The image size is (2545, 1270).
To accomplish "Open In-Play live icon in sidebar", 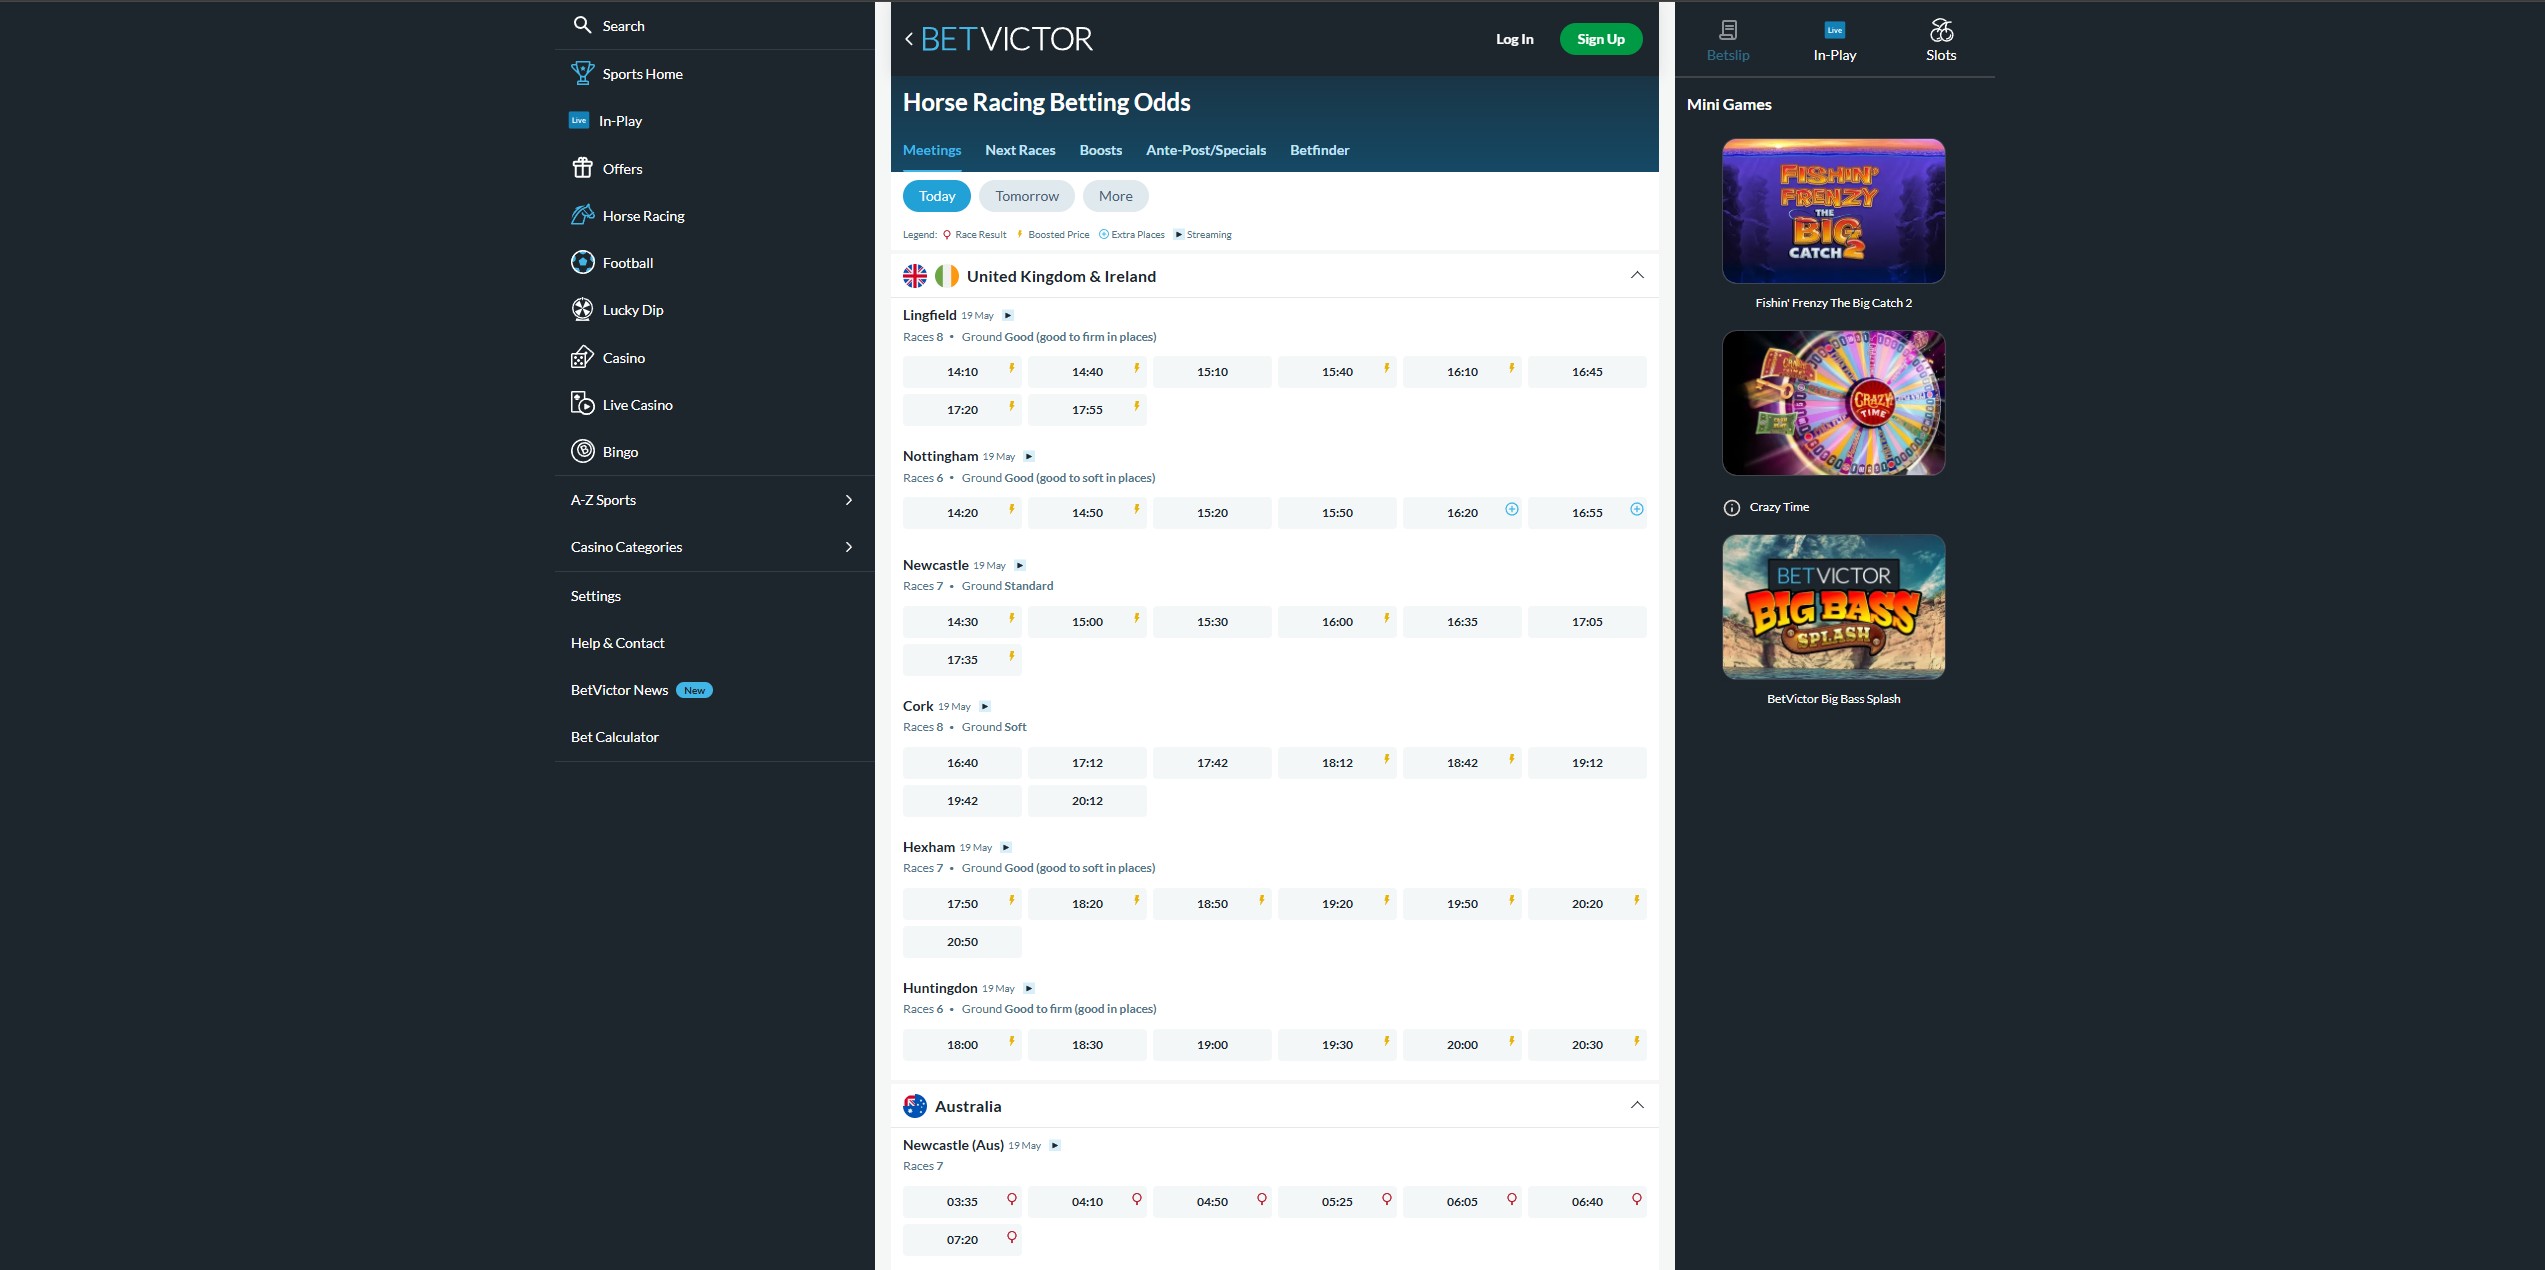I will click(579, 120).
